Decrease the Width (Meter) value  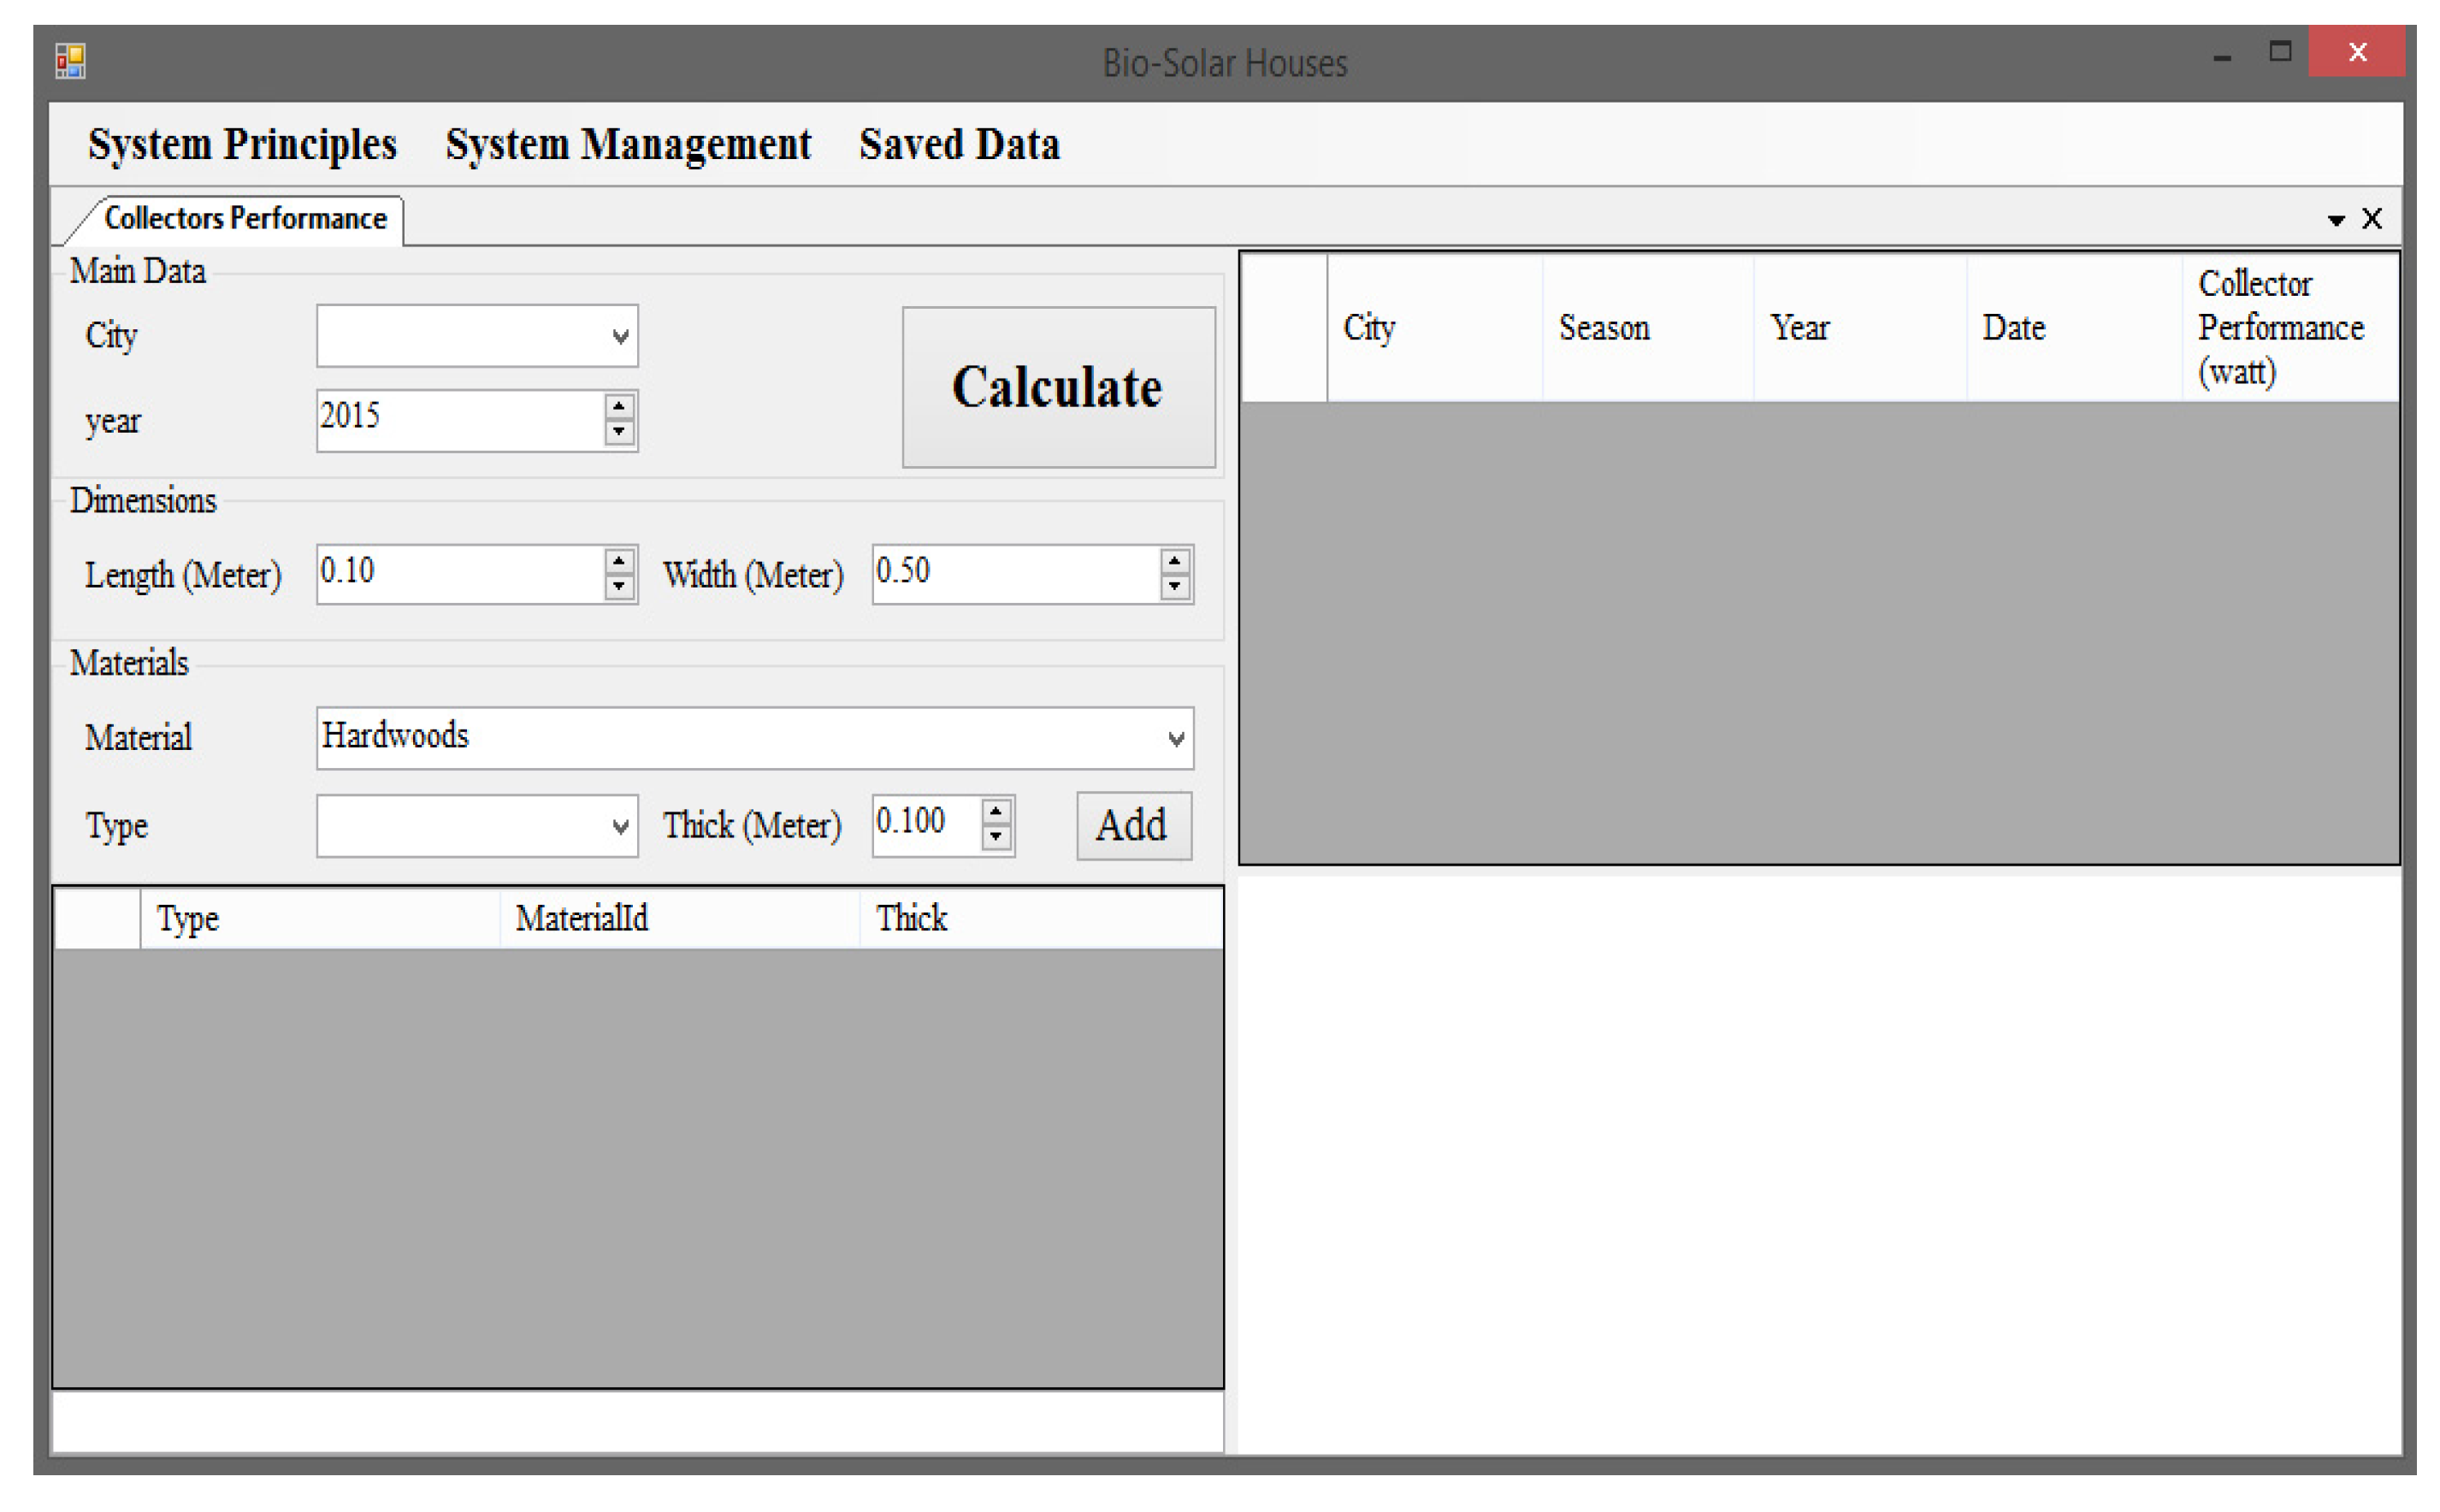click(x=1175, y=587)
